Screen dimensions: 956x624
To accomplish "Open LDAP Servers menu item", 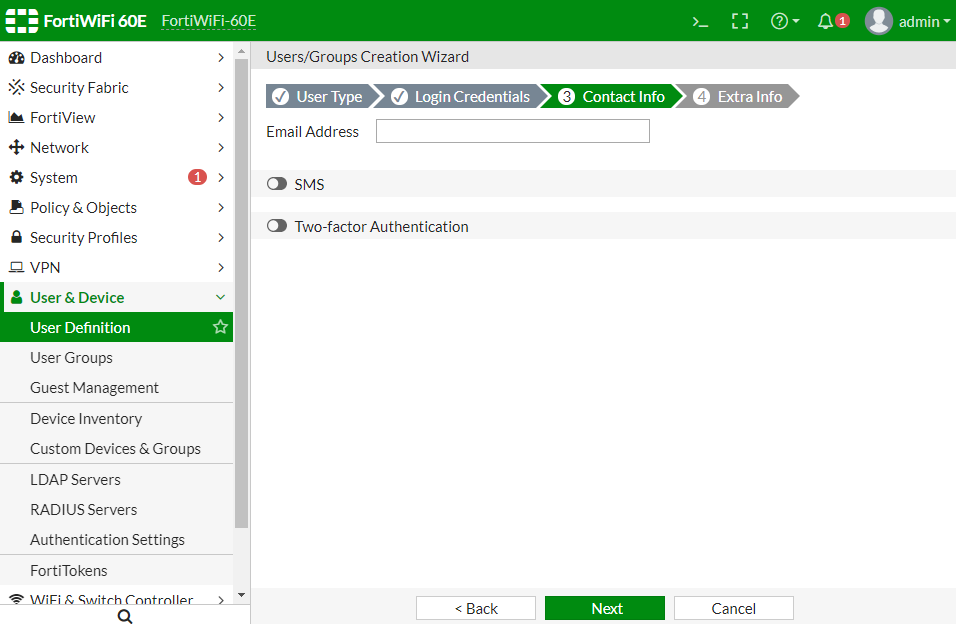I will (116, 479).
